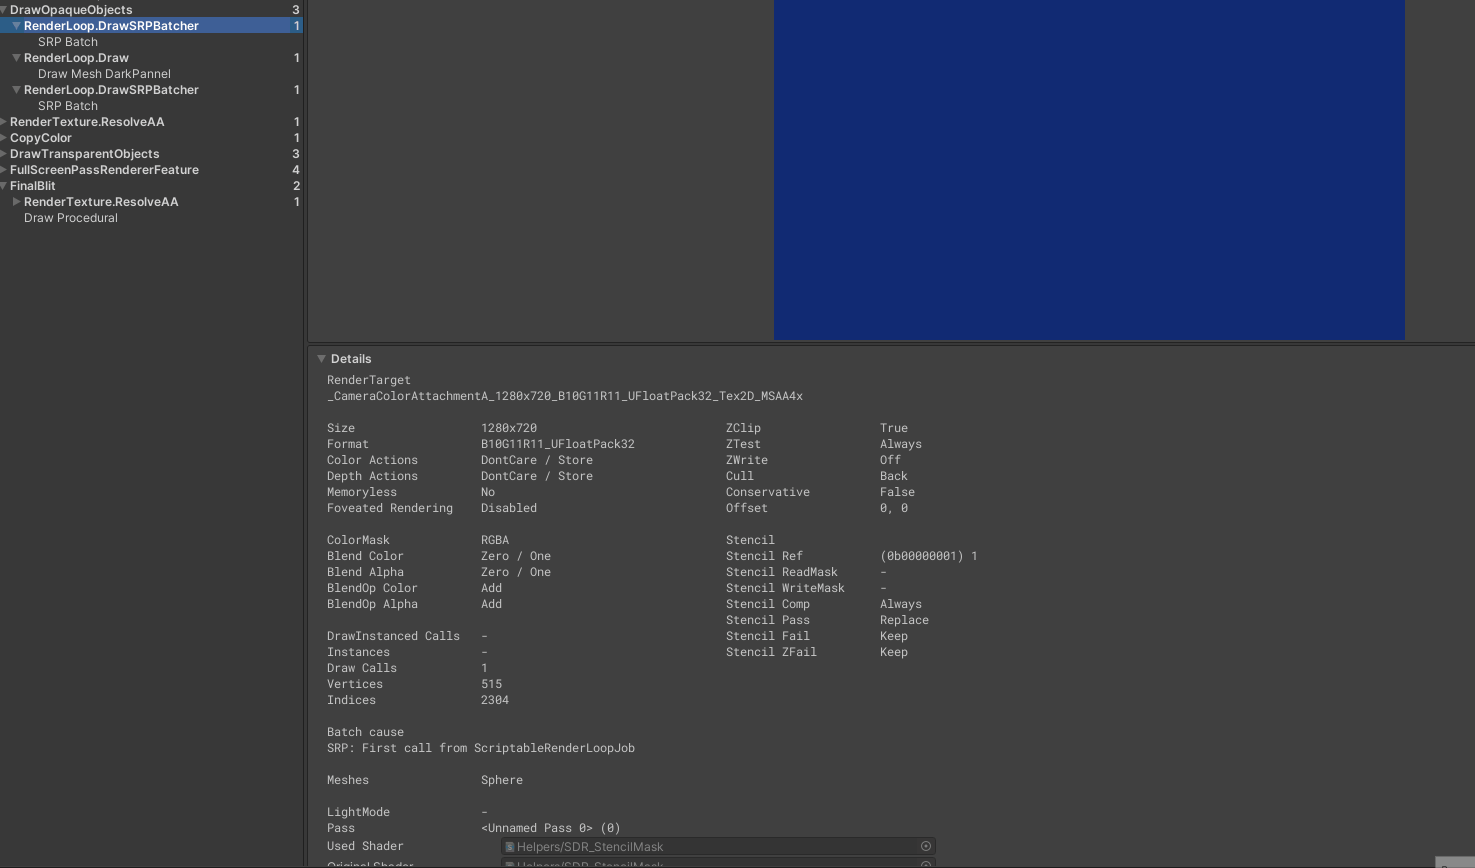Expand the CopyColor event group

point(4,138)
